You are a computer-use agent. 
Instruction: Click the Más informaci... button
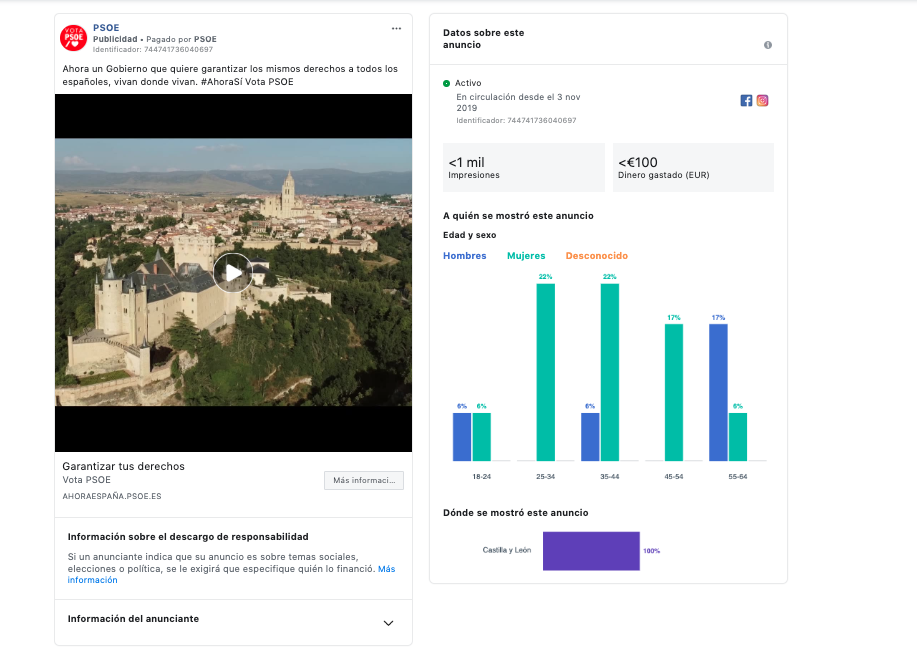tap(364, 480)
